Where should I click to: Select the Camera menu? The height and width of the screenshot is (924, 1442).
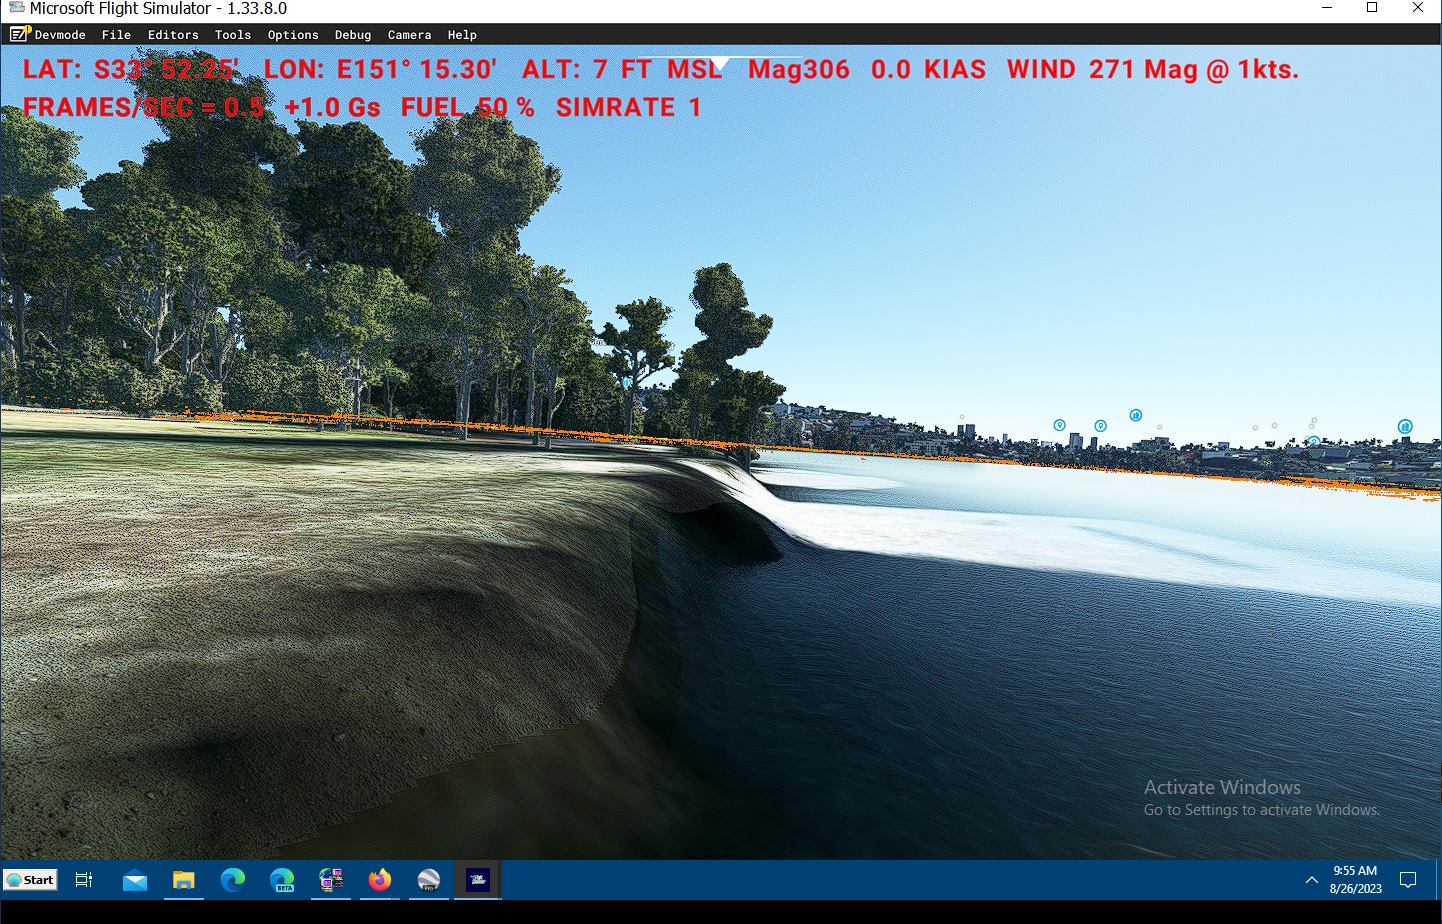(x=409, y=35)
